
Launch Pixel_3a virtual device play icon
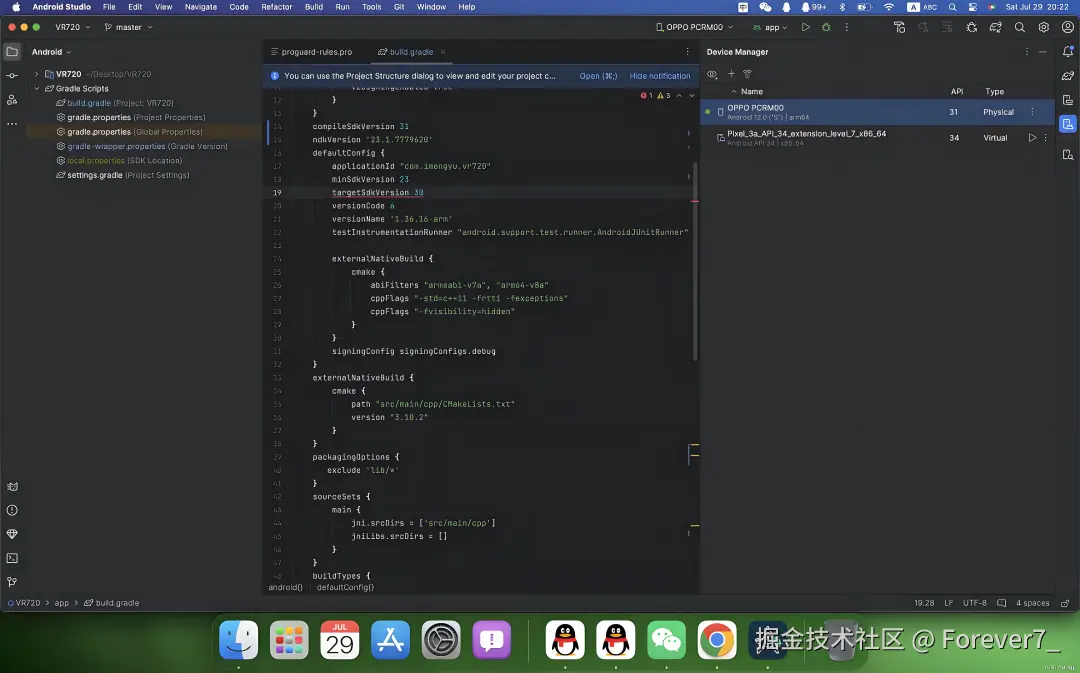coord(1032,138)
